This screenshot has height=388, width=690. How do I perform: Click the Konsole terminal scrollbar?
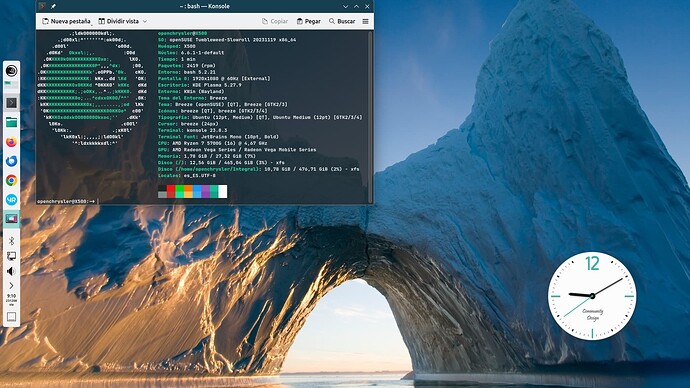[x=371, y=117]
